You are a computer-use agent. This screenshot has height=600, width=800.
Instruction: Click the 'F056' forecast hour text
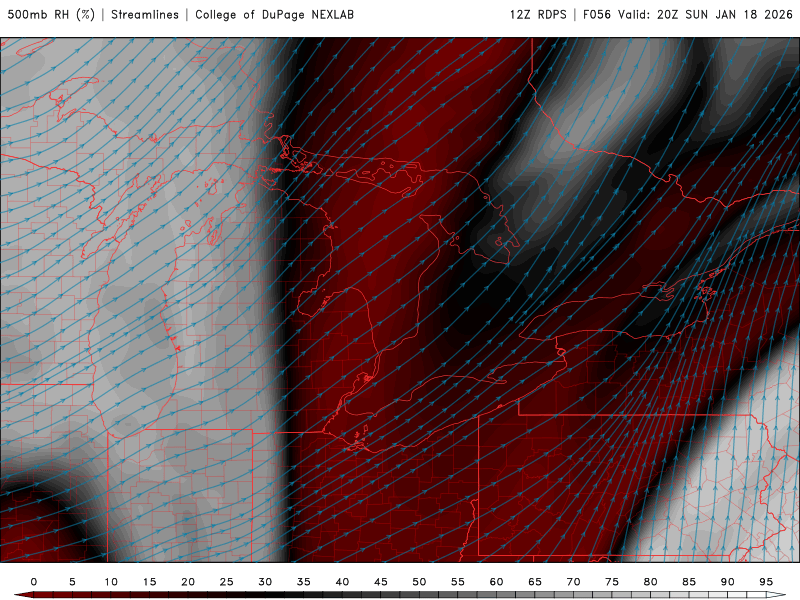(596, 15)
